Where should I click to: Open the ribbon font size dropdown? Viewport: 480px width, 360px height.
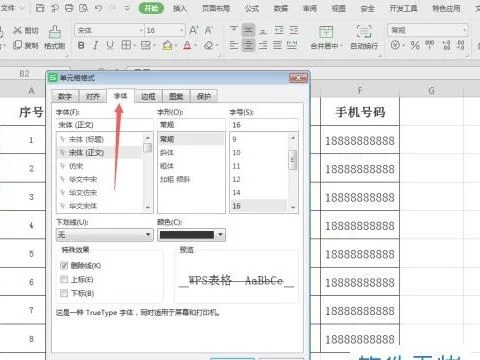182,30
